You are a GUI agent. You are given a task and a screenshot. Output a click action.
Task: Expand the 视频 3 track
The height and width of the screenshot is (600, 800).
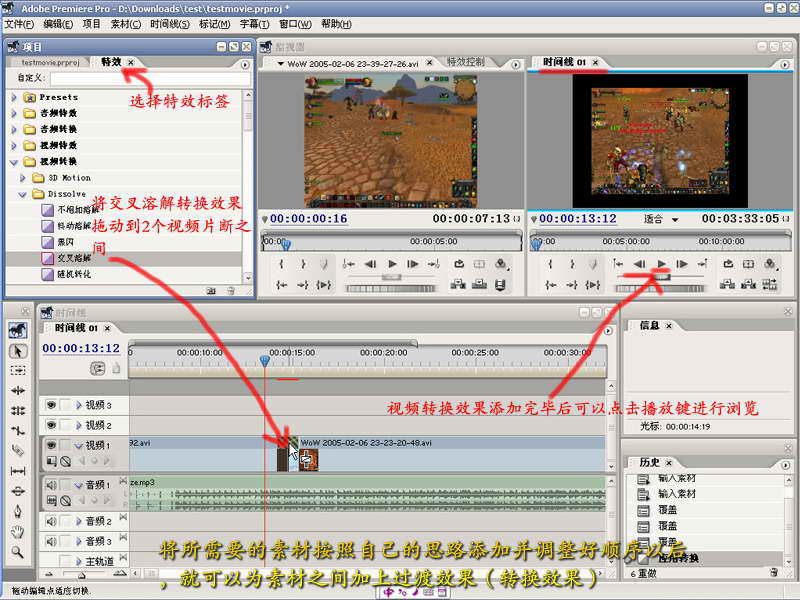[x=79, y=405]
